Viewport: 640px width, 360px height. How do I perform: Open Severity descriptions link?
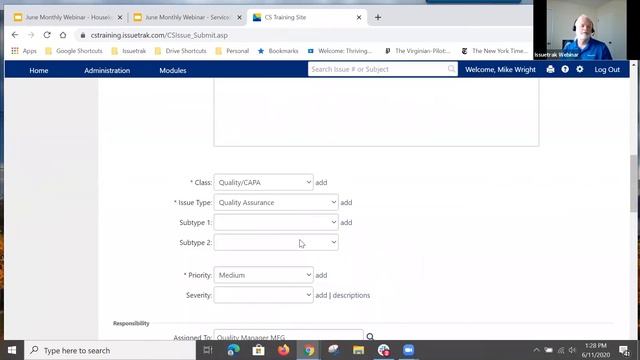point(351,295)
